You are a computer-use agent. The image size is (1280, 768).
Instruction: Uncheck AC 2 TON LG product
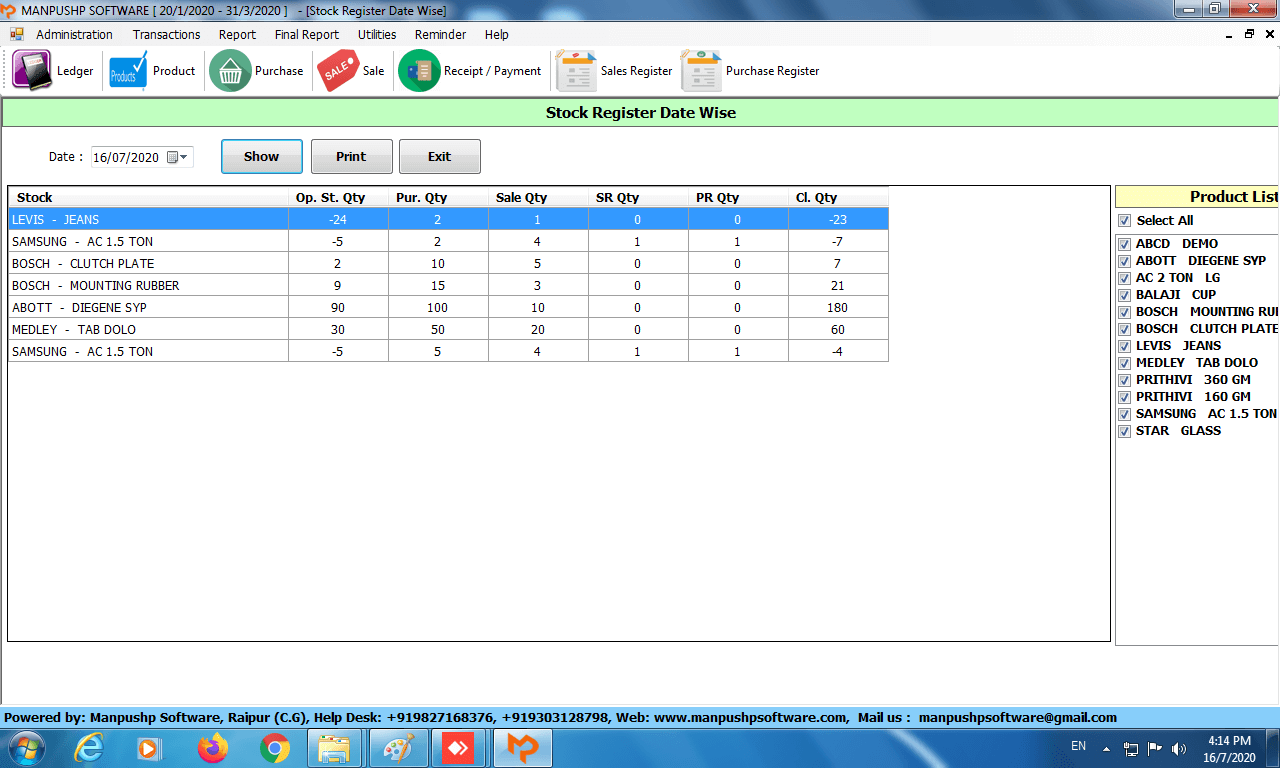click(1124, 278)
